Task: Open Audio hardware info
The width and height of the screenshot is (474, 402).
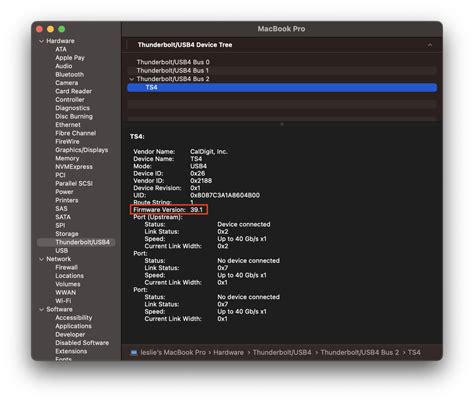Action: 64,66
